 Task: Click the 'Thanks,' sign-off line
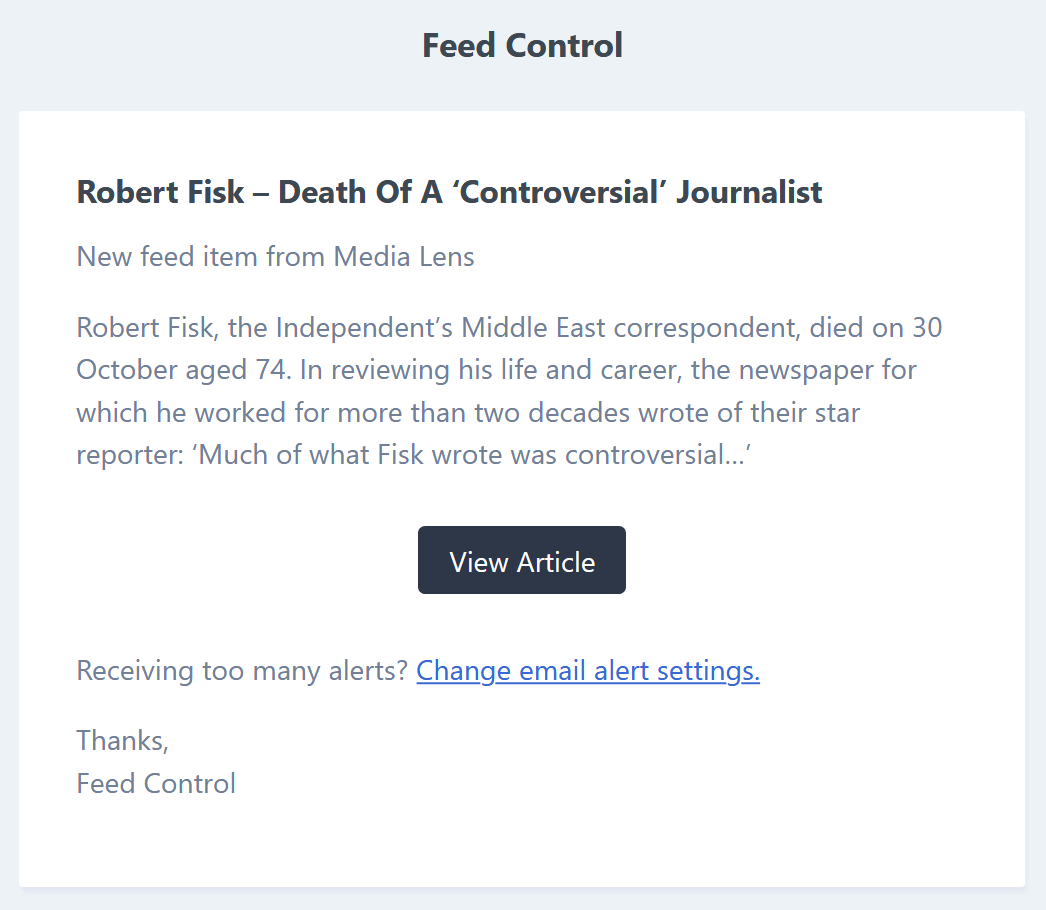[x=123, y=741]
